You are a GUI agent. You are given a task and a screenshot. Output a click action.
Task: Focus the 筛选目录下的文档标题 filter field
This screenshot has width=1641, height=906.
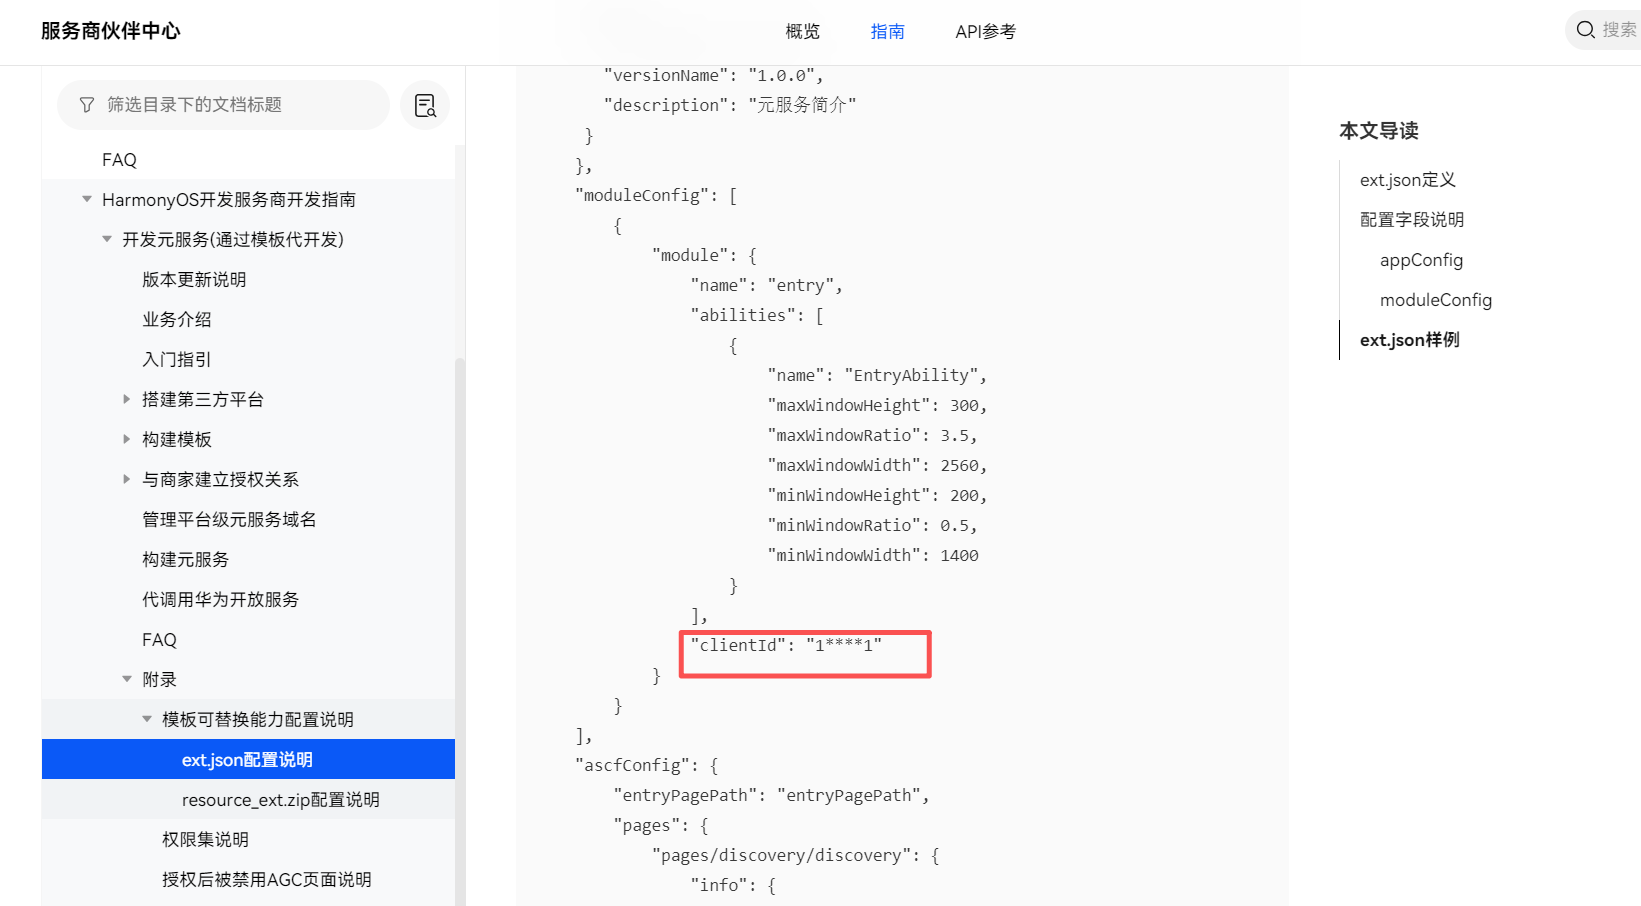pyautogui.click(x=230, y=105)
